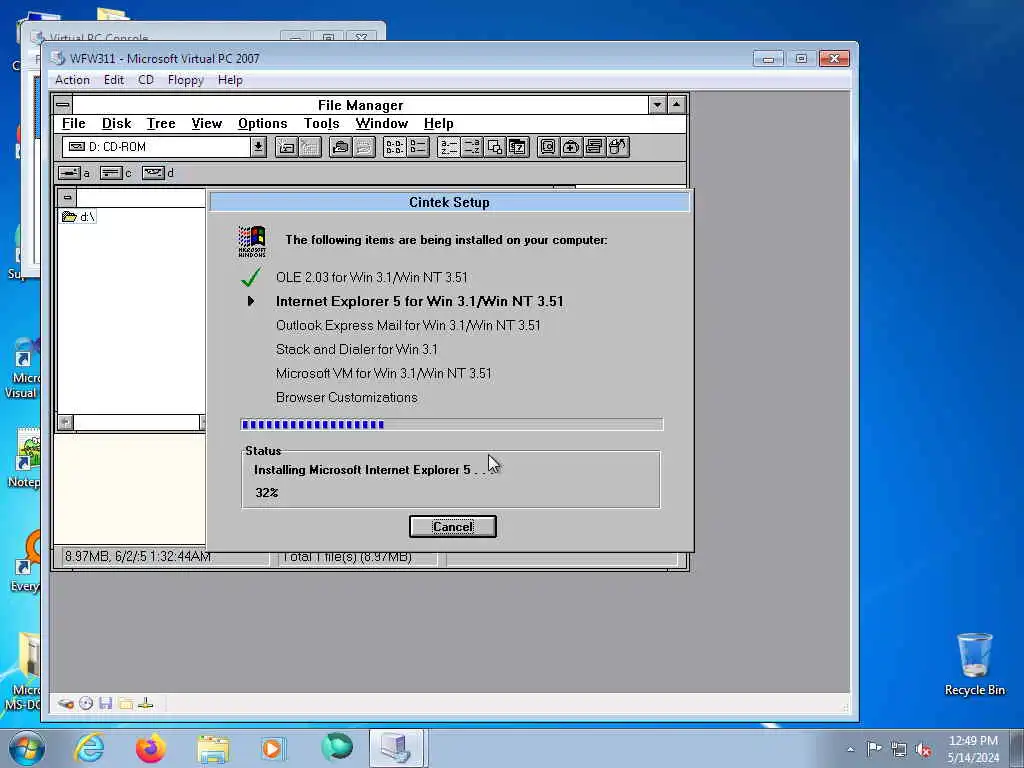Click the Action Center flag tray icon

(874, 749)
